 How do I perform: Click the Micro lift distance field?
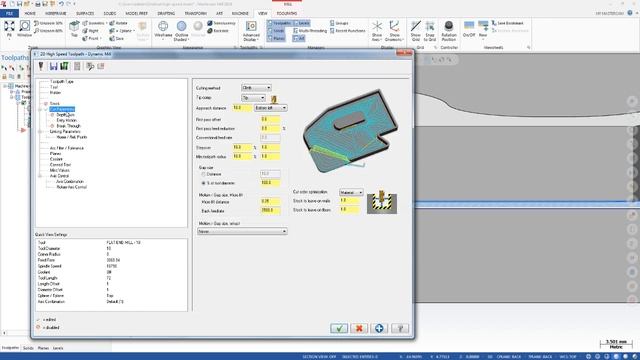(270, 202)
